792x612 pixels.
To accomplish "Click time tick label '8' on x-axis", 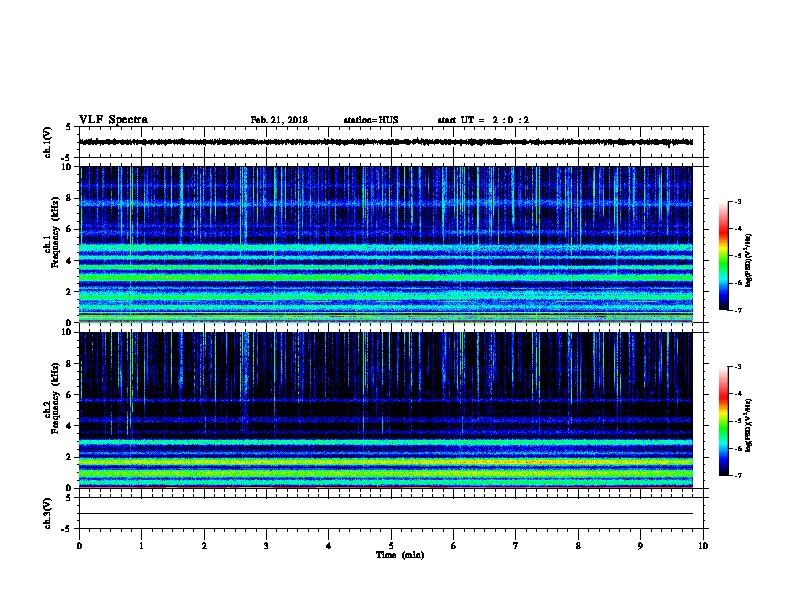I will (578, 546).
